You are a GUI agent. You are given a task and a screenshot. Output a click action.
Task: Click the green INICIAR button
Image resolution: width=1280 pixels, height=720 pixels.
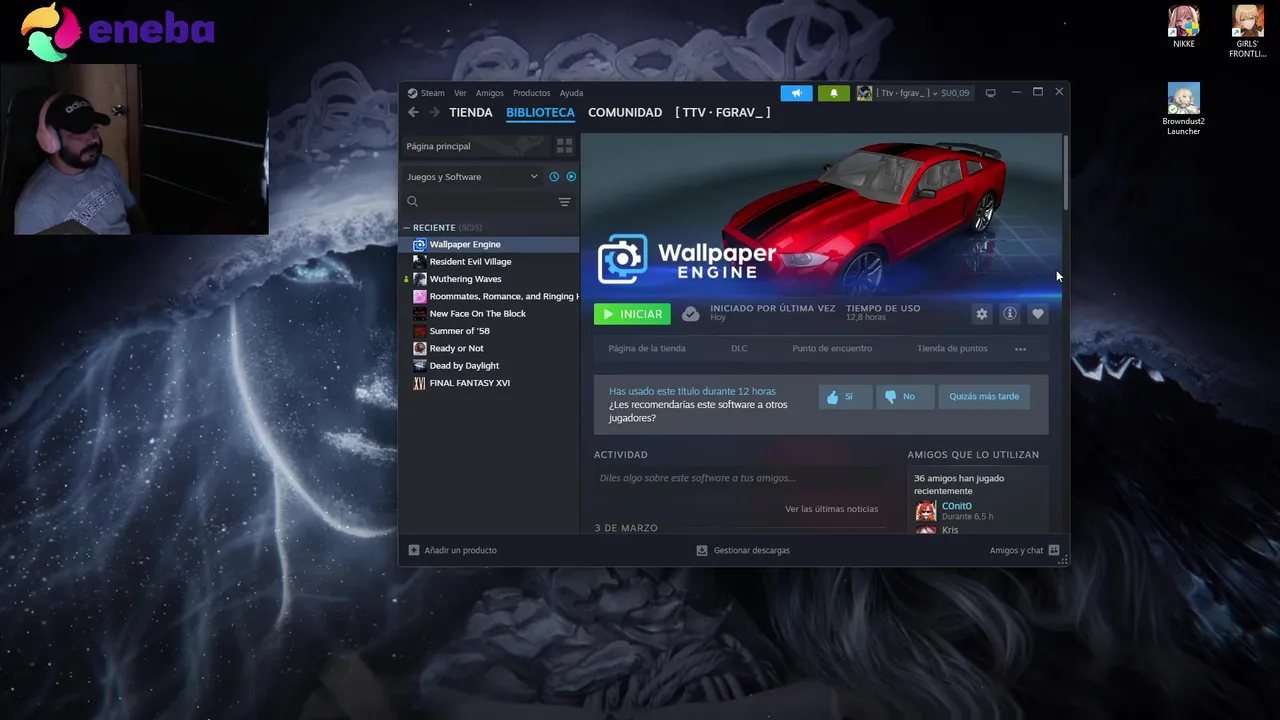(x=632, y=314)
